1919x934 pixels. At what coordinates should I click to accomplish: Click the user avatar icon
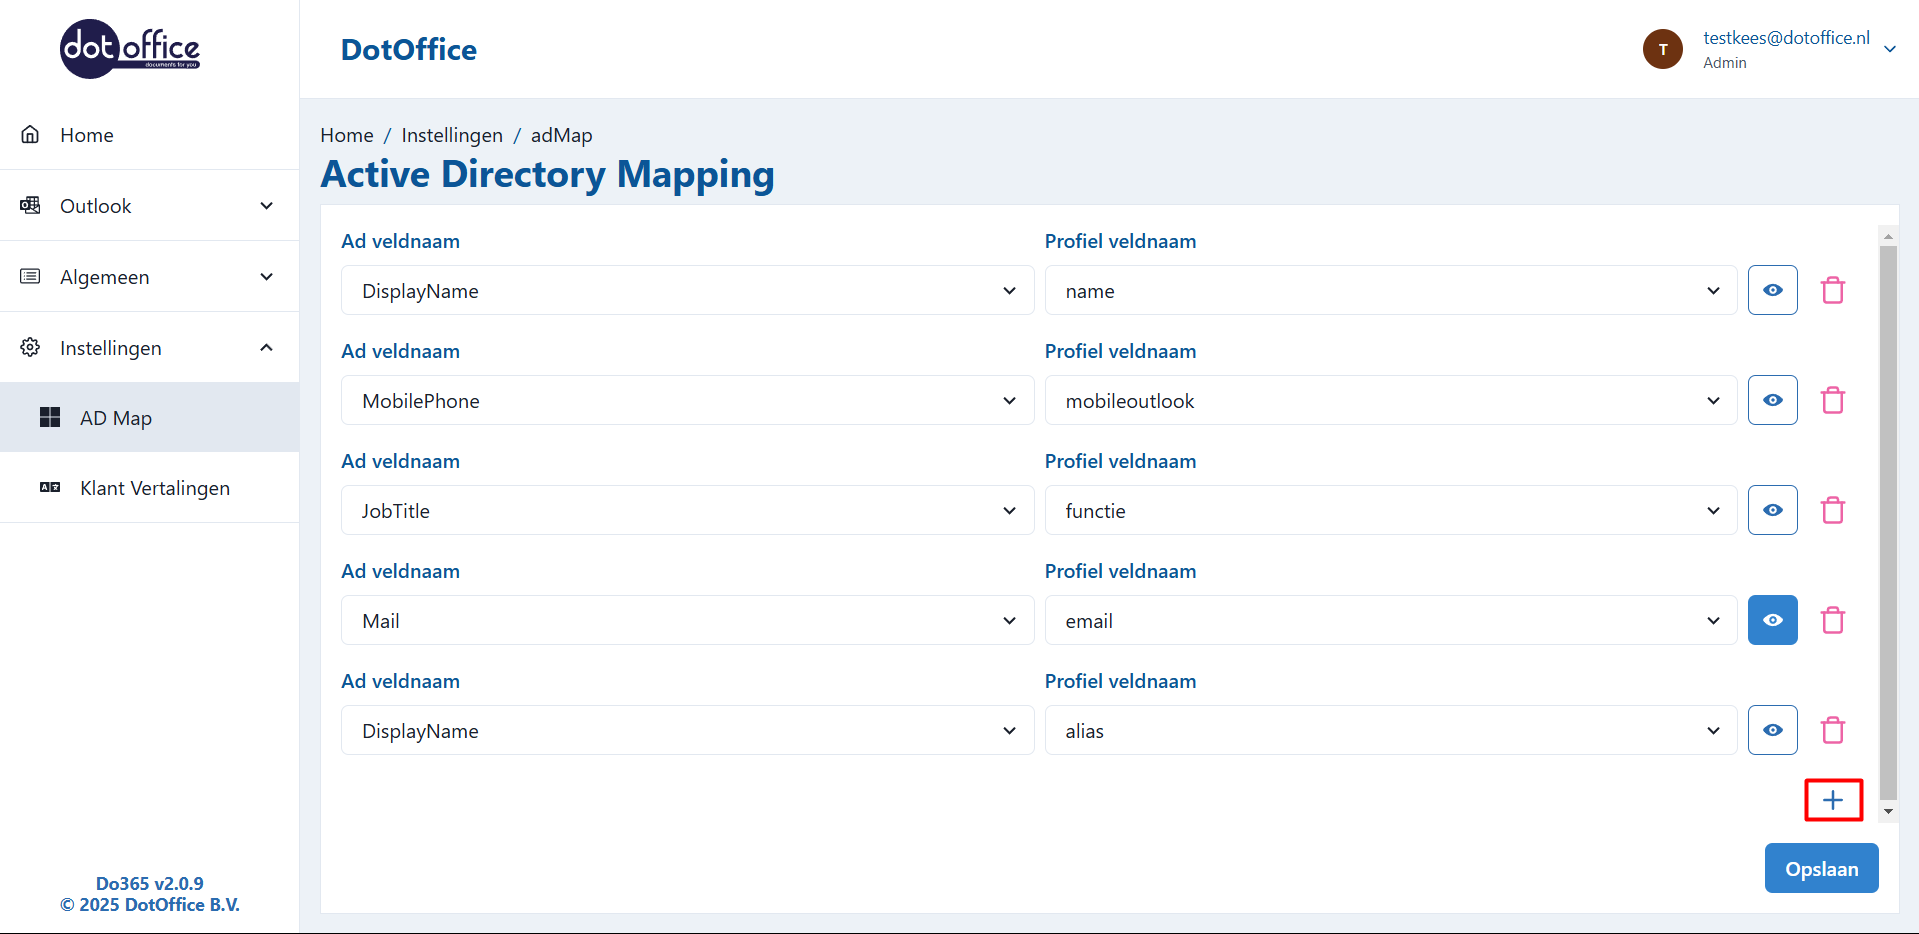[x=1662, y=49]
